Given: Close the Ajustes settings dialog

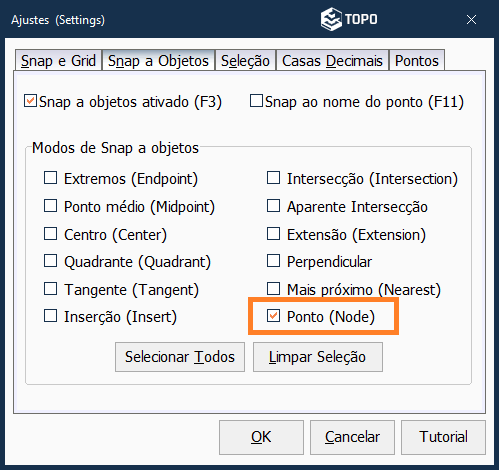Looking at the screenshot, I should 471,20.
